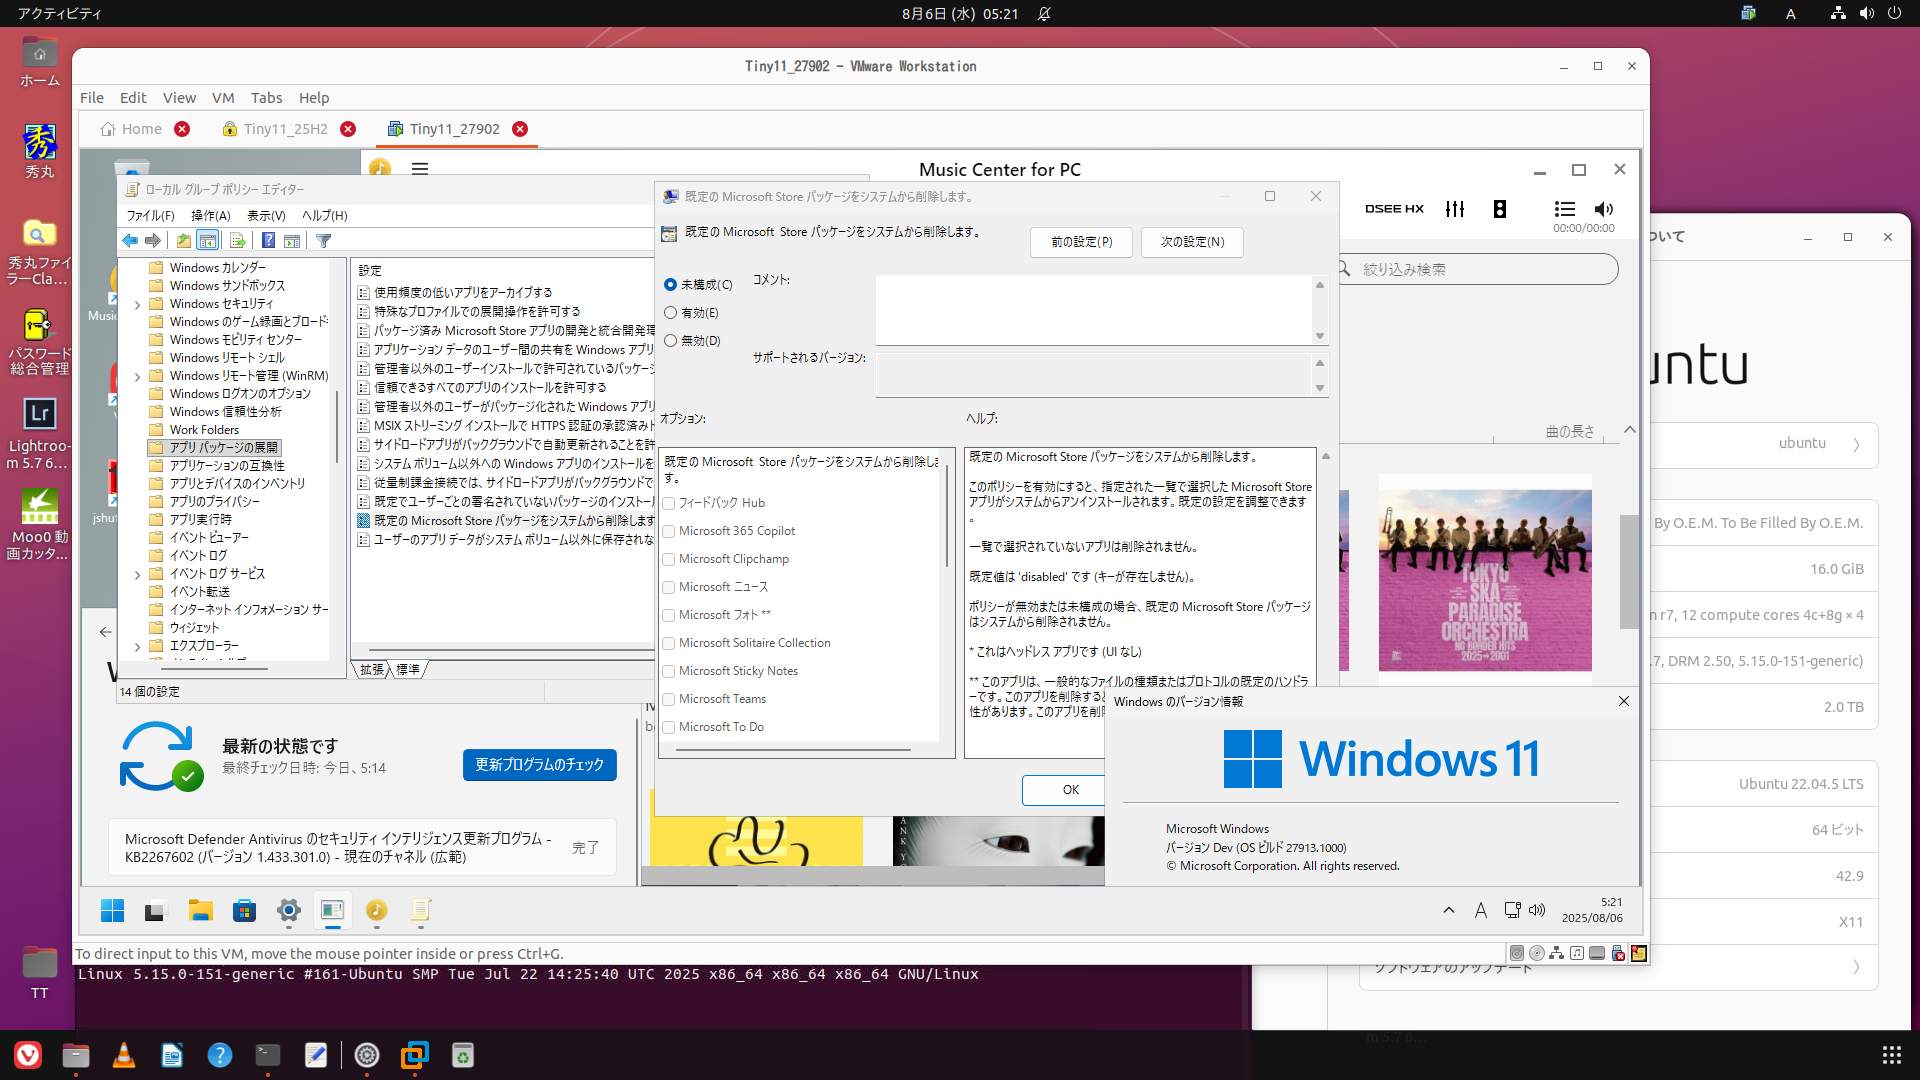Click the Back arrow in Group Policy Editor toolbar
Image resolution: width=1920 pixels, height=1080 pixels.
[130, 241]
